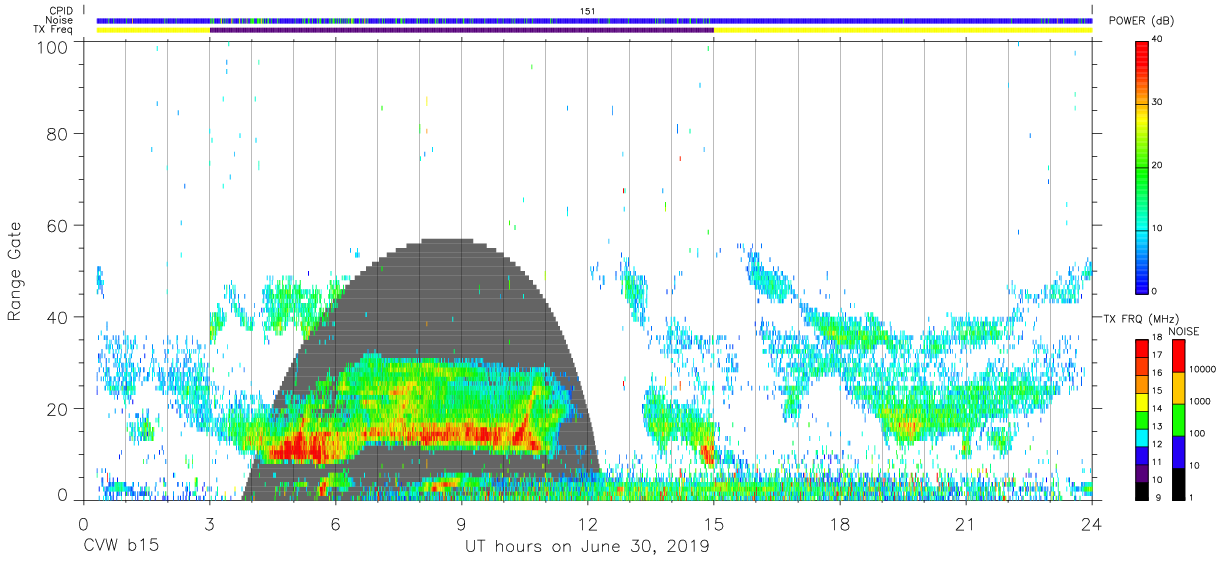Click the yellow TX Freq strip segment before 3 UT

click(x=153, y=30)
